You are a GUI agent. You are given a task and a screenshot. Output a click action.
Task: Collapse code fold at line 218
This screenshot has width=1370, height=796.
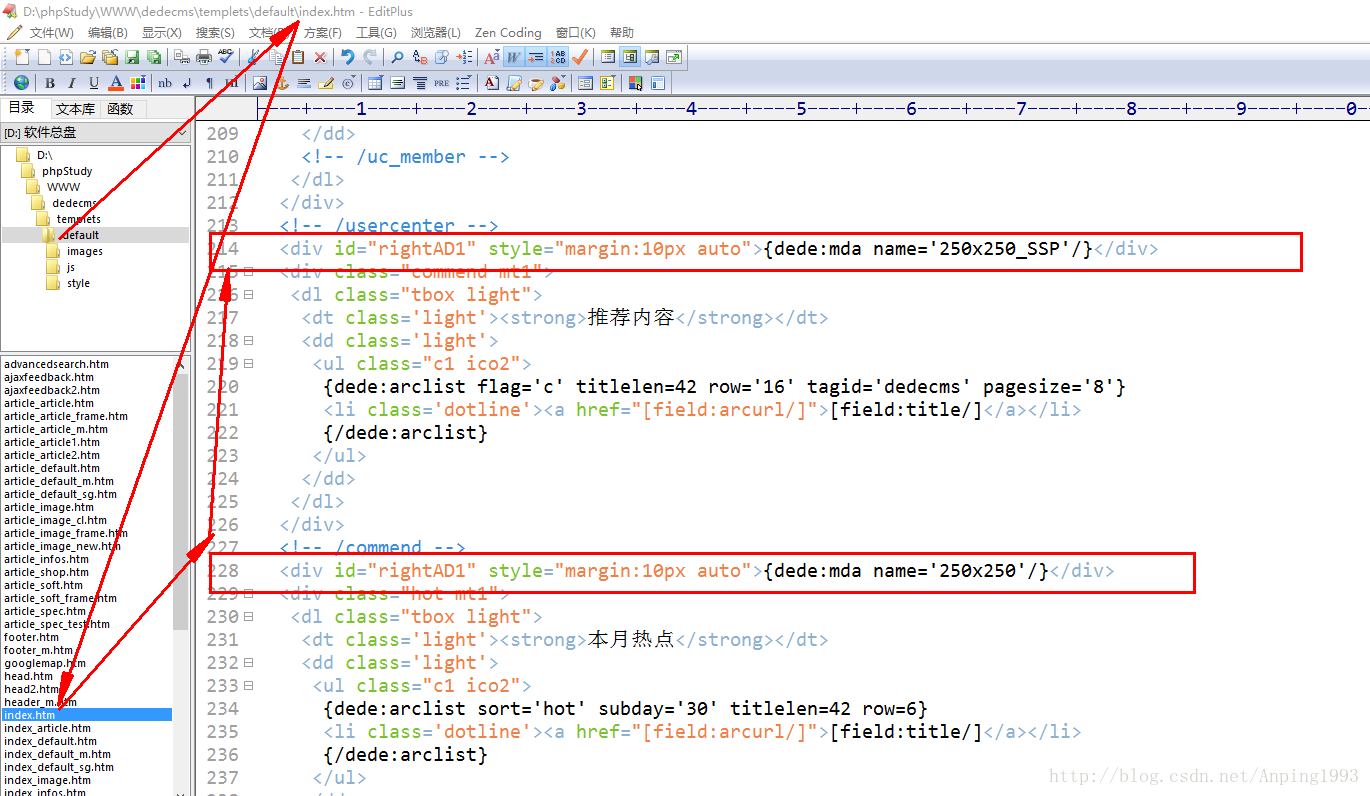point(248,341)
